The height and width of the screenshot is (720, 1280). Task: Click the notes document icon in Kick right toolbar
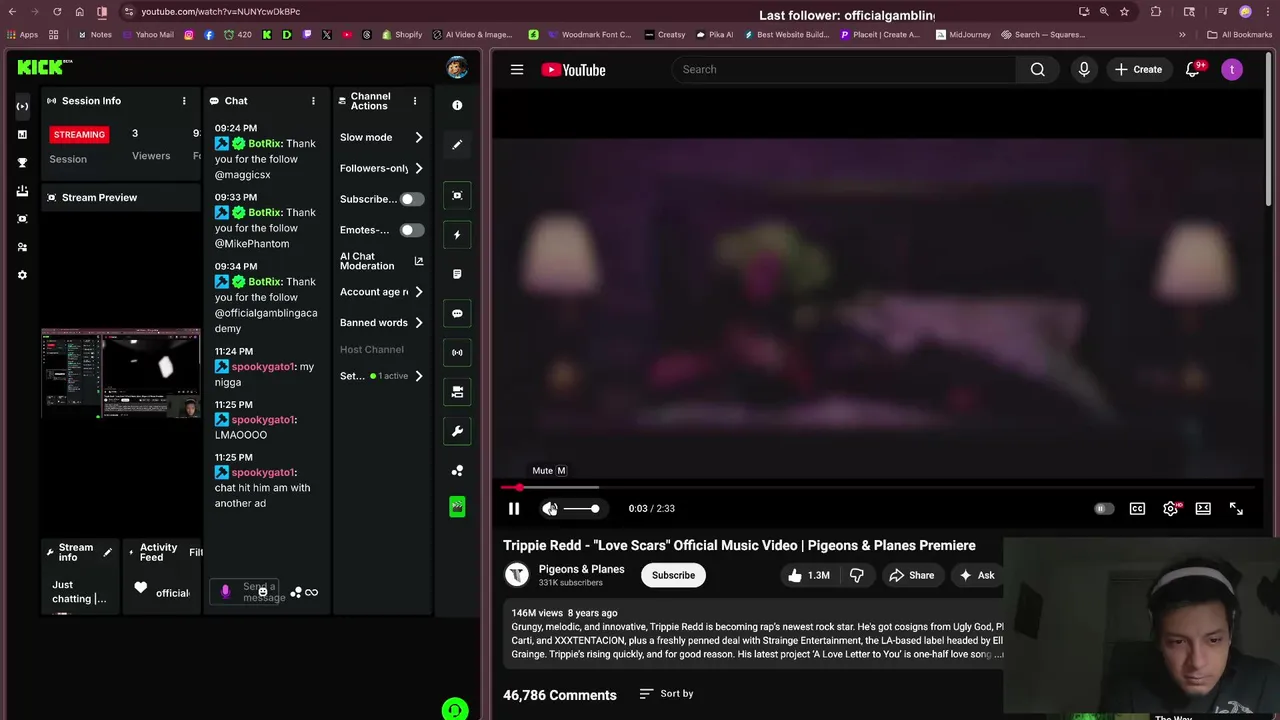click(457, 274)
